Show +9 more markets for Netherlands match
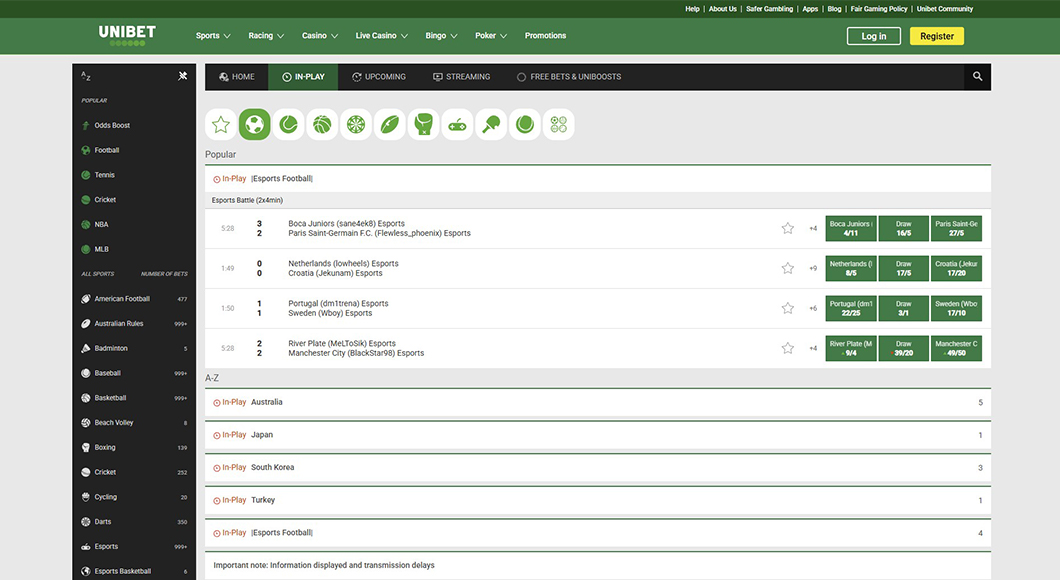This screenshot has height=580, width=1060. (x=813, y=268)
